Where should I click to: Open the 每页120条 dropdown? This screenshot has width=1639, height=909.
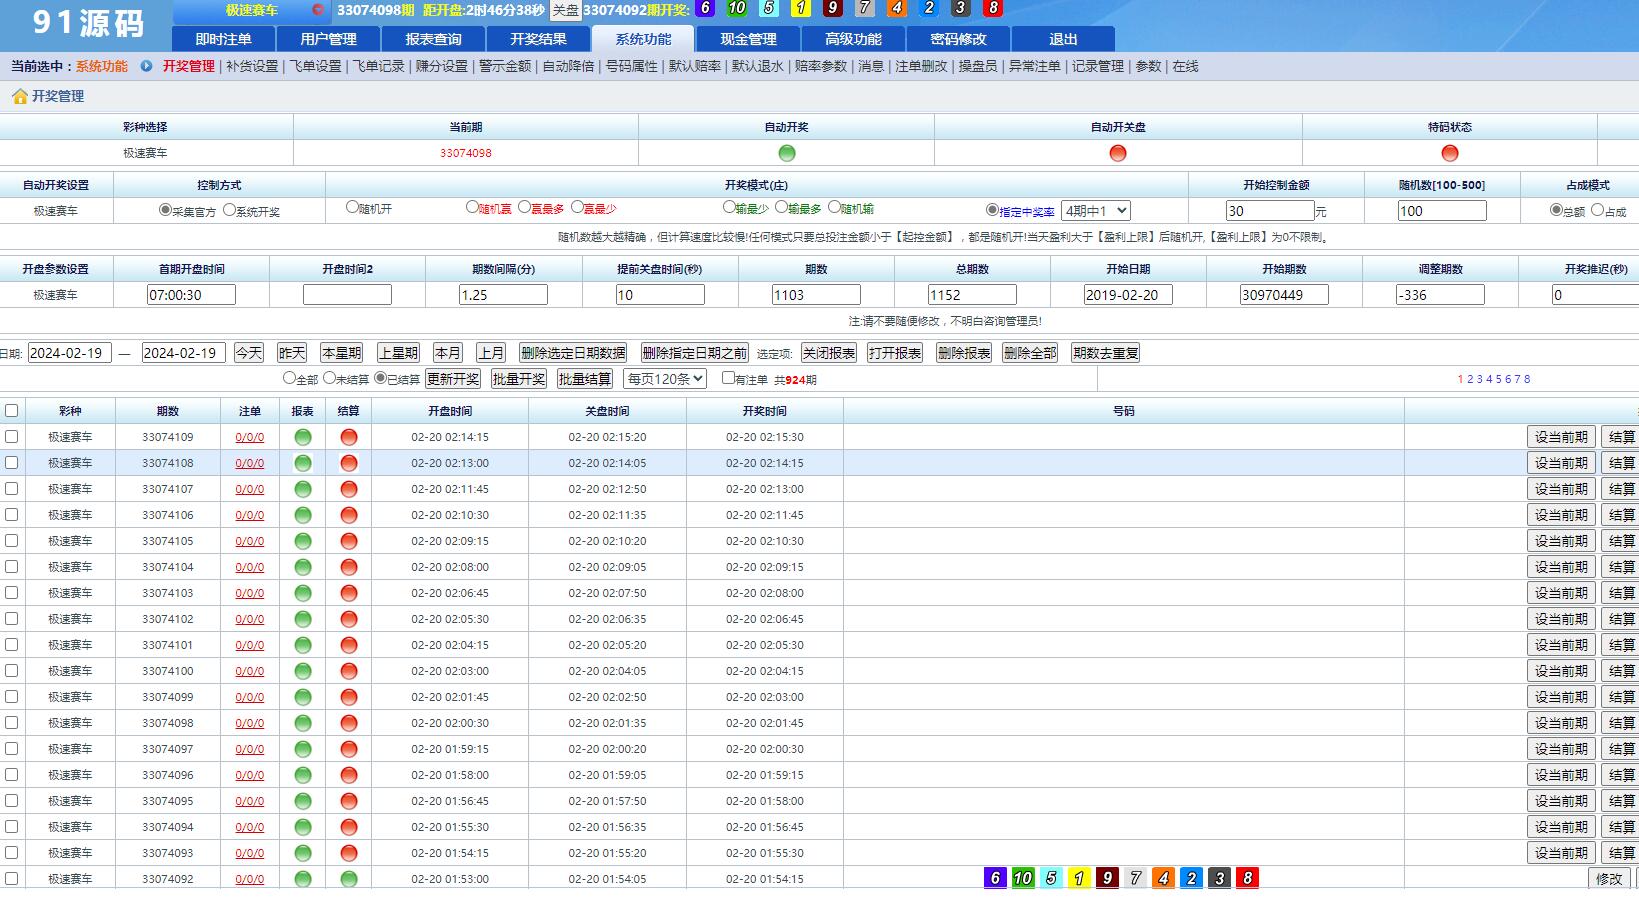point(664,378)
